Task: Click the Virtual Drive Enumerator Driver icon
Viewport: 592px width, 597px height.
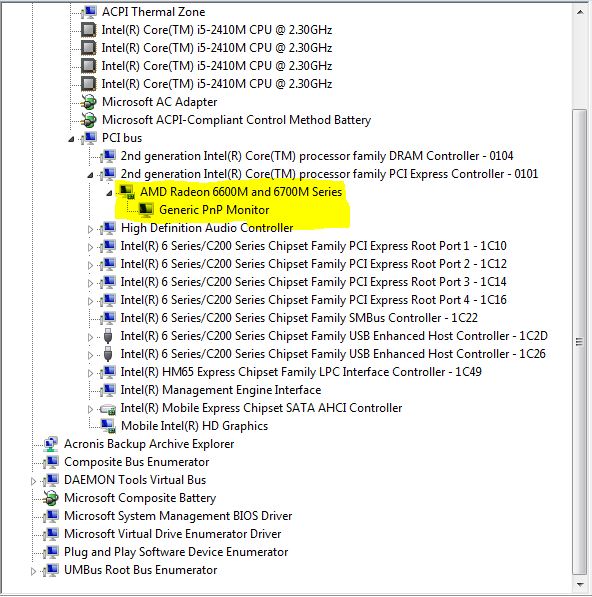Action: pyautogui.click(x=51, y=534)
